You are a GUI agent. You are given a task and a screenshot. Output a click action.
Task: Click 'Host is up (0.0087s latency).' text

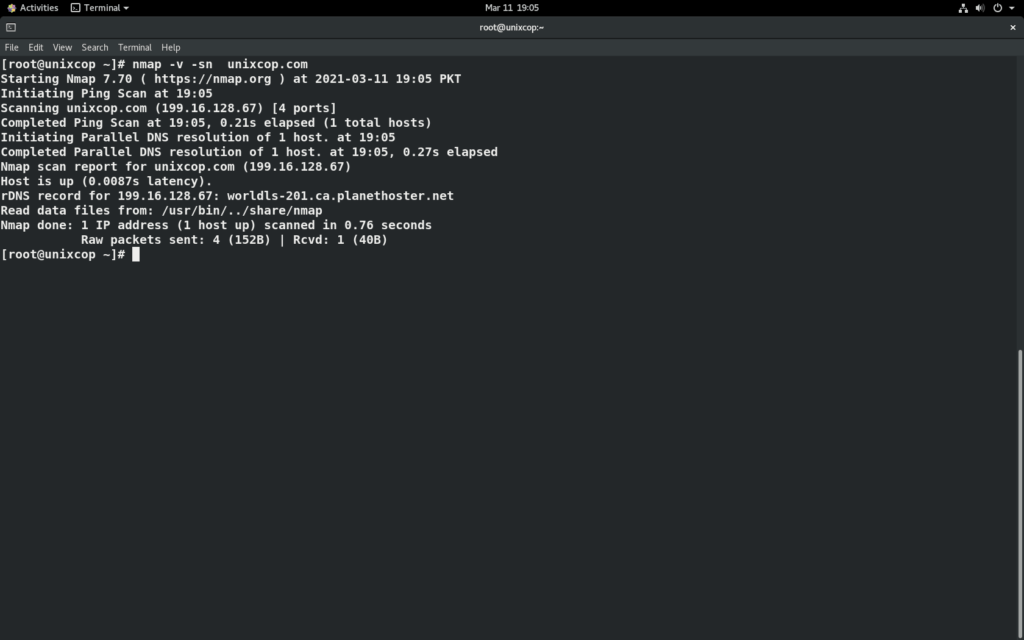click(x=106, y=182)
